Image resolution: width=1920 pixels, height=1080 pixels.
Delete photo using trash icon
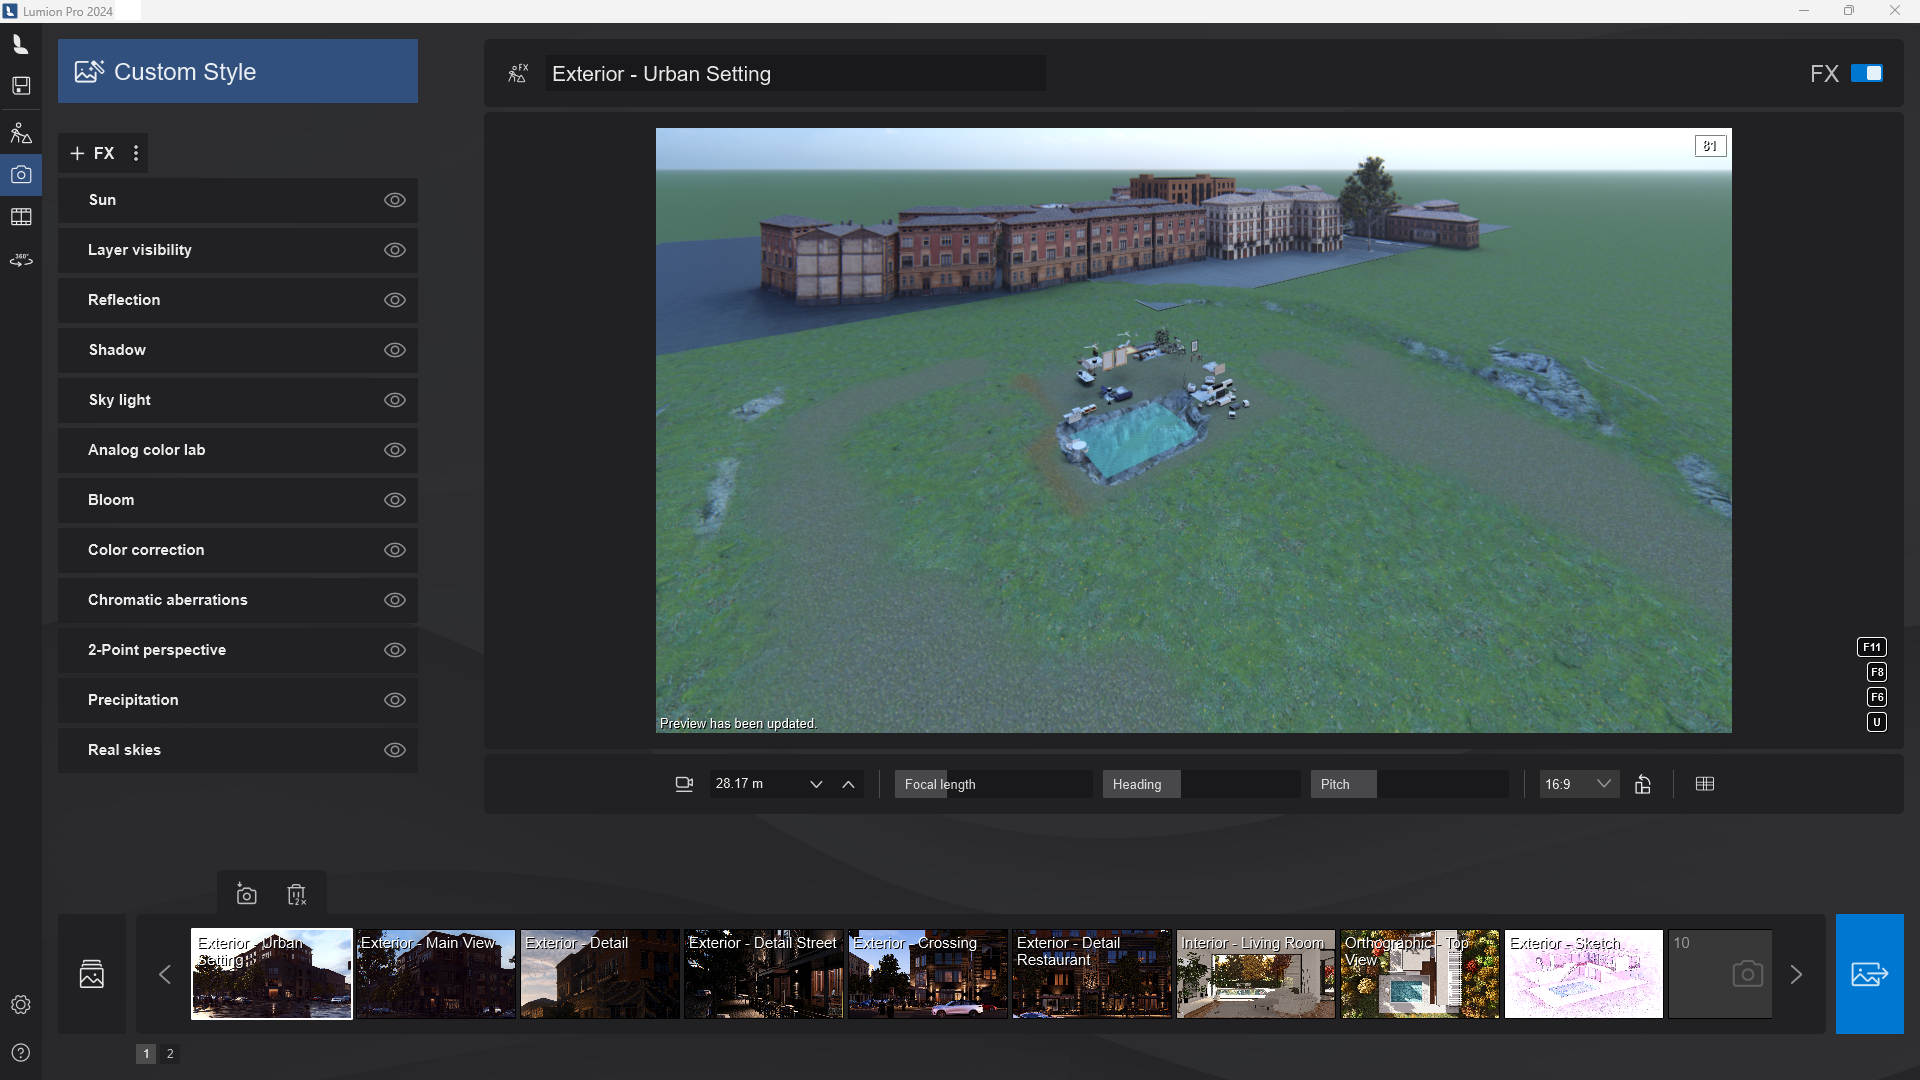(x=297, y=895)
